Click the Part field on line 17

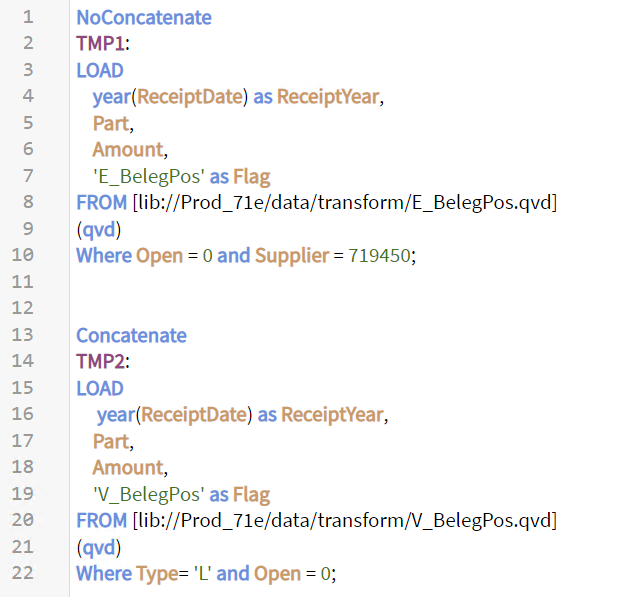point(111,442)
